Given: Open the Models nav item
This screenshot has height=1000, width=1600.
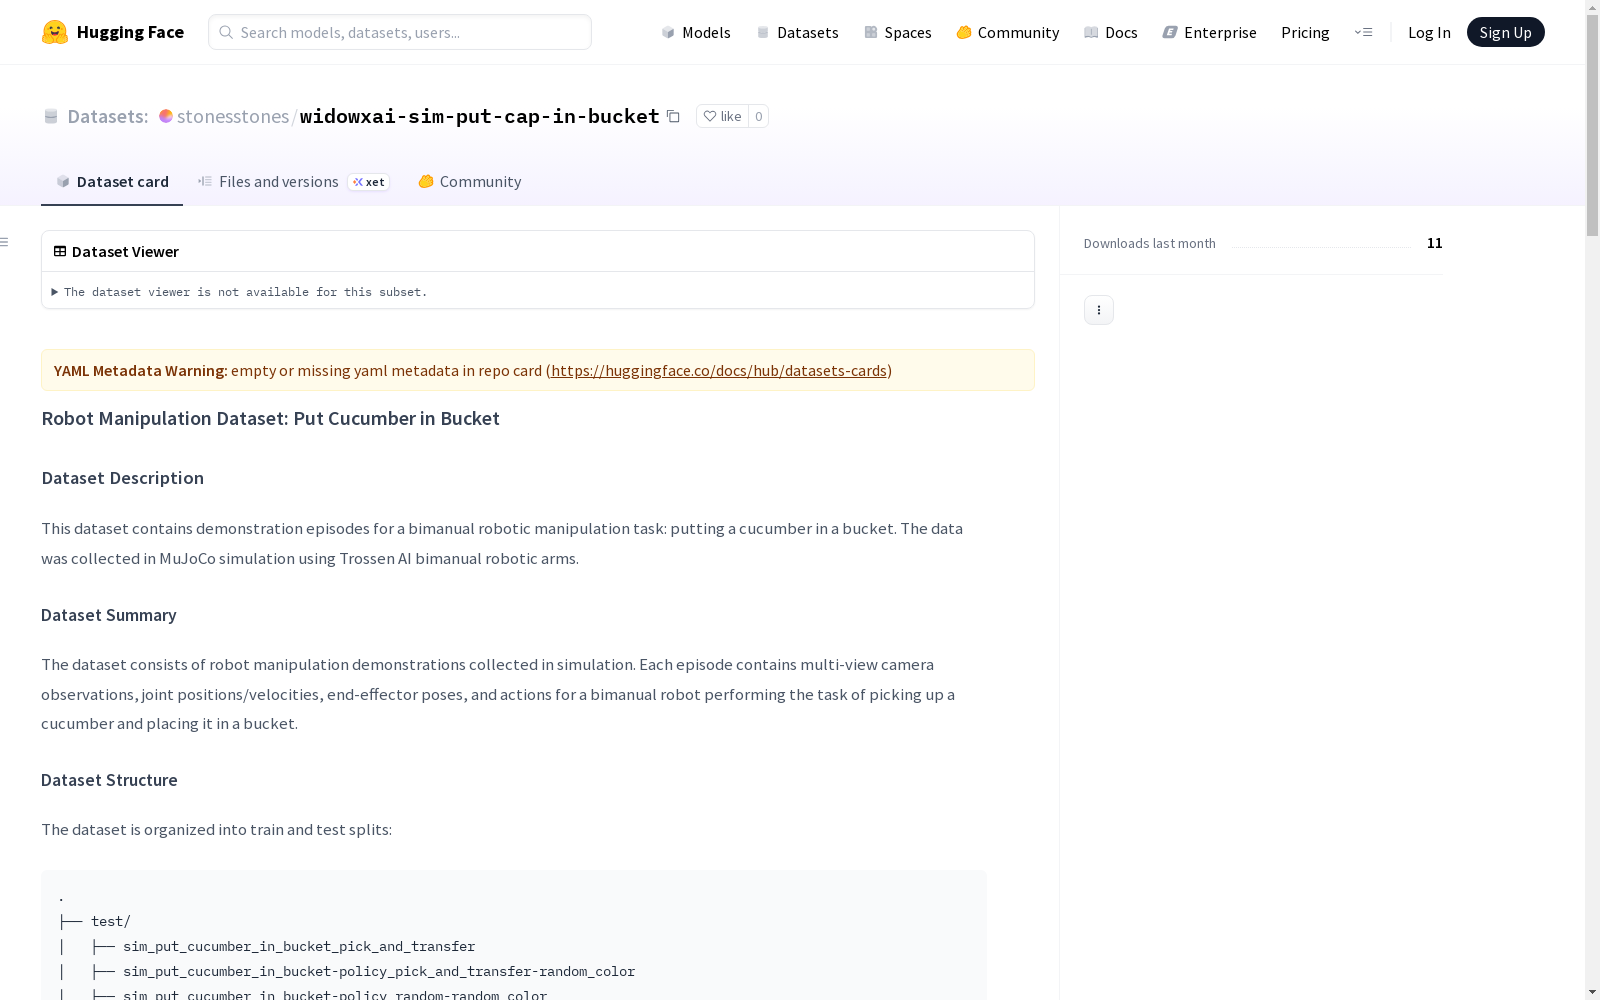Looking at the screenshot, I should (696, 32).
